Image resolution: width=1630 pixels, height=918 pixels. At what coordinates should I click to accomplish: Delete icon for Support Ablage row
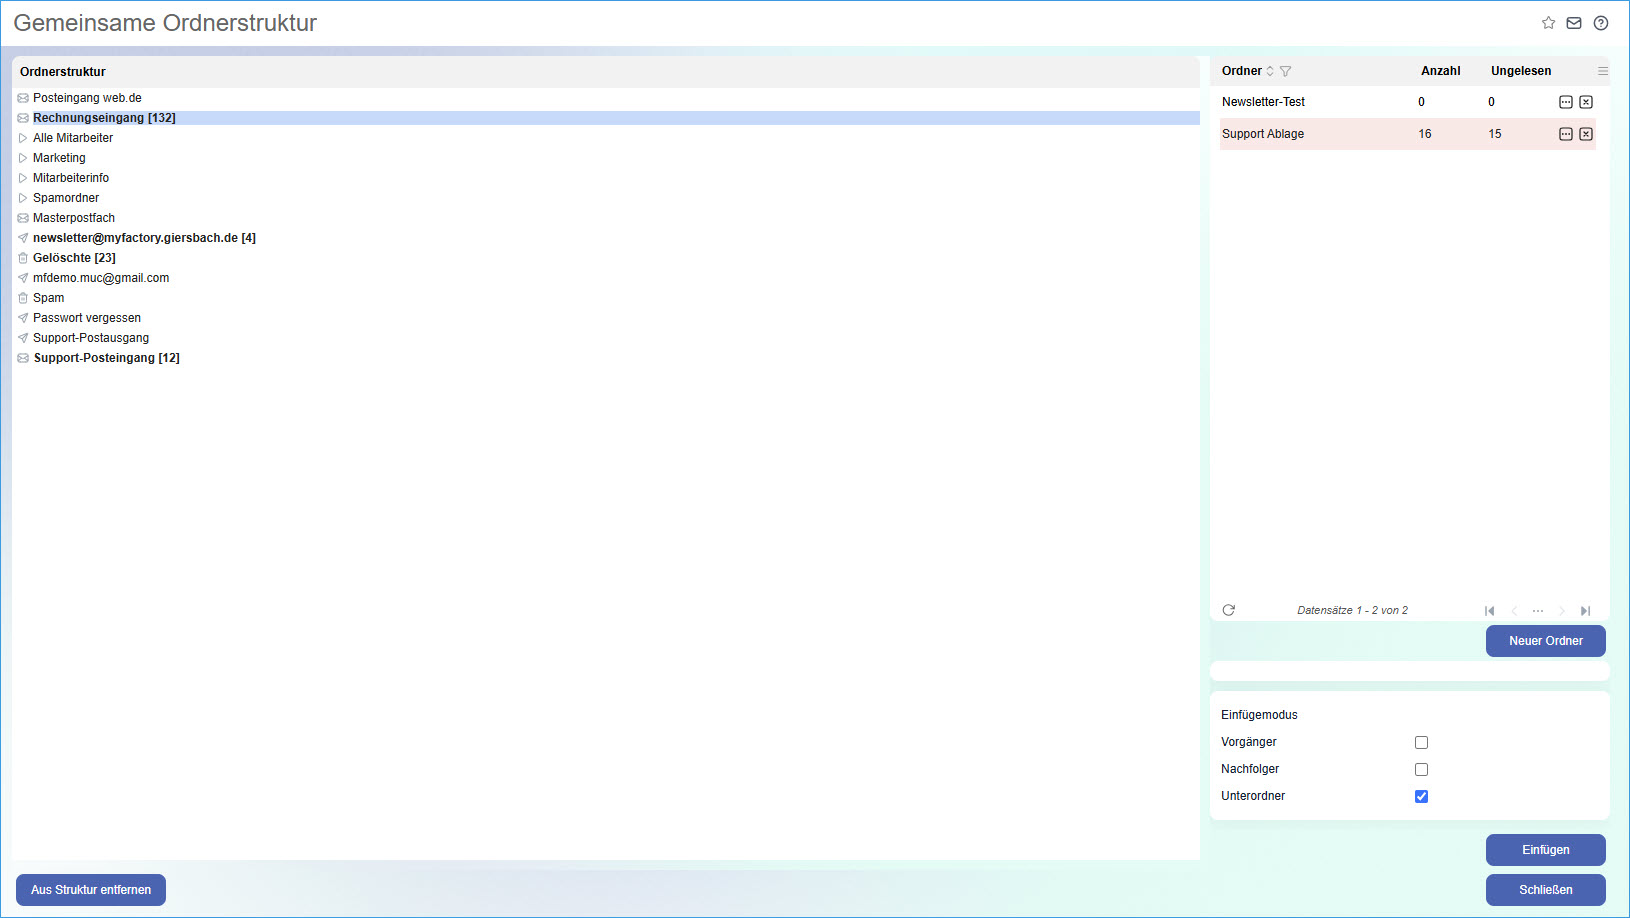click(x=1586, y=134)
